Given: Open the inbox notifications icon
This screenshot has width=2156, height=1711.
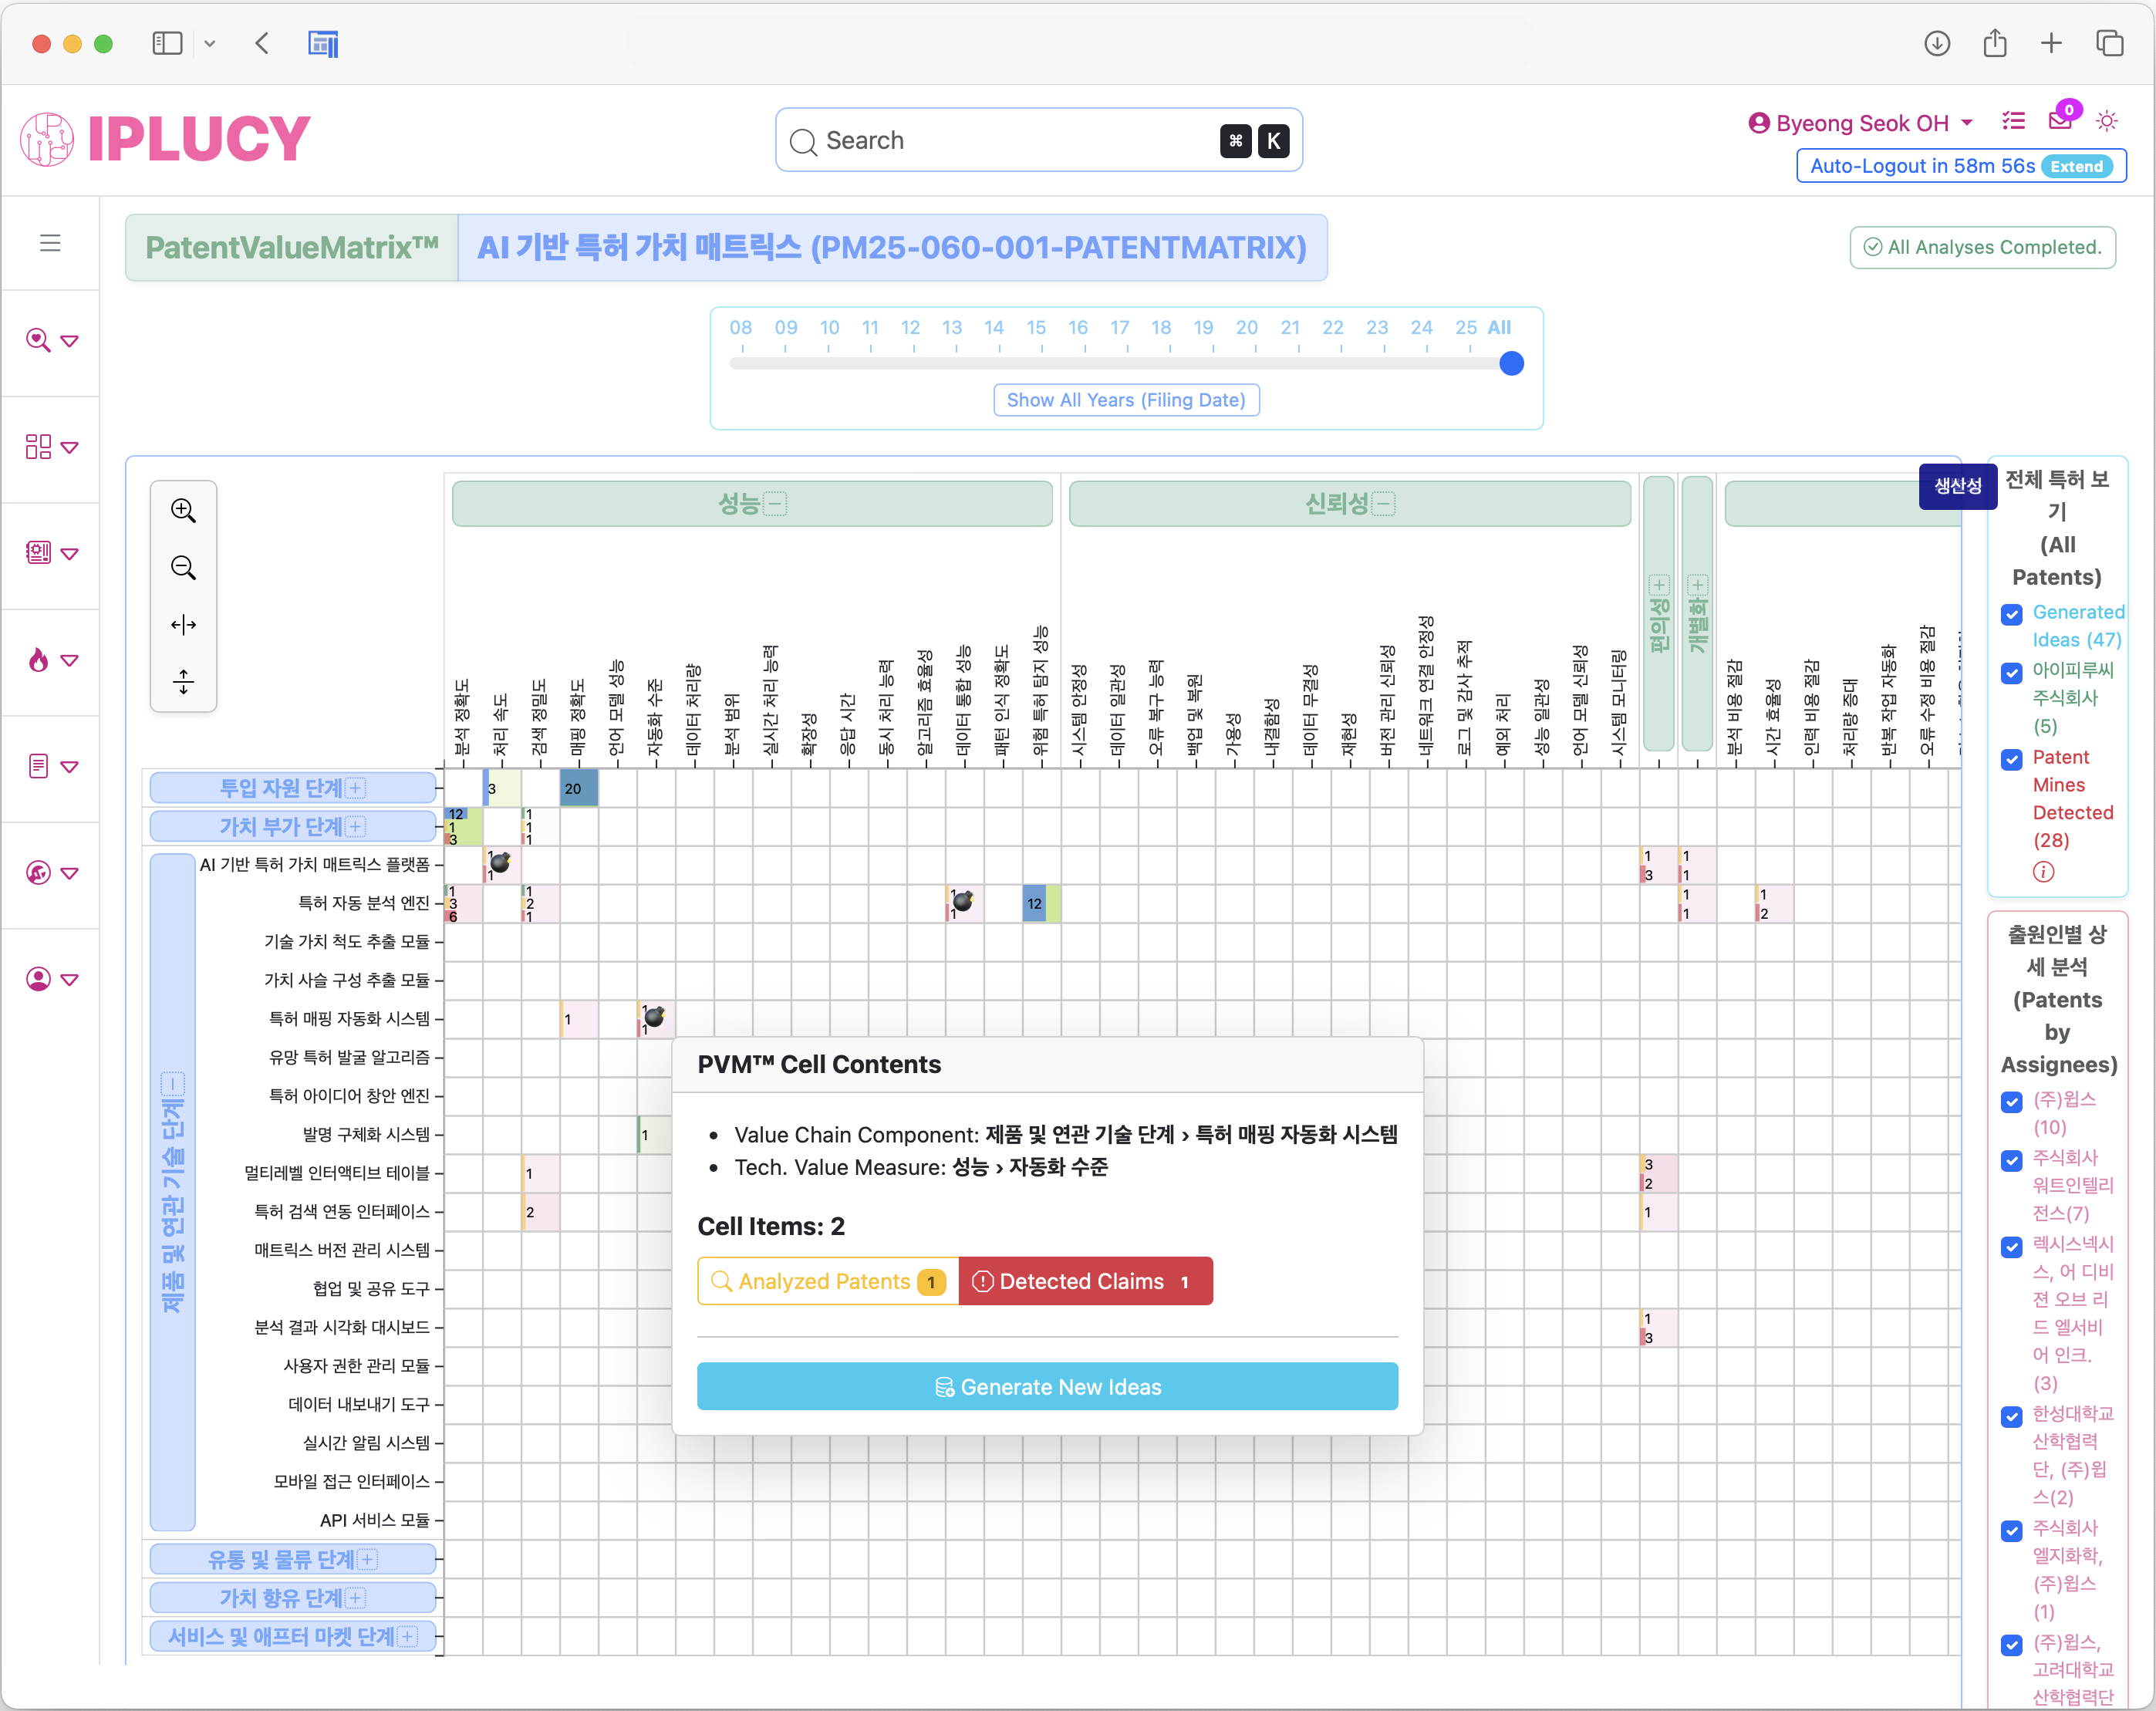Looking at the screenshot, I should [2060, 121].
